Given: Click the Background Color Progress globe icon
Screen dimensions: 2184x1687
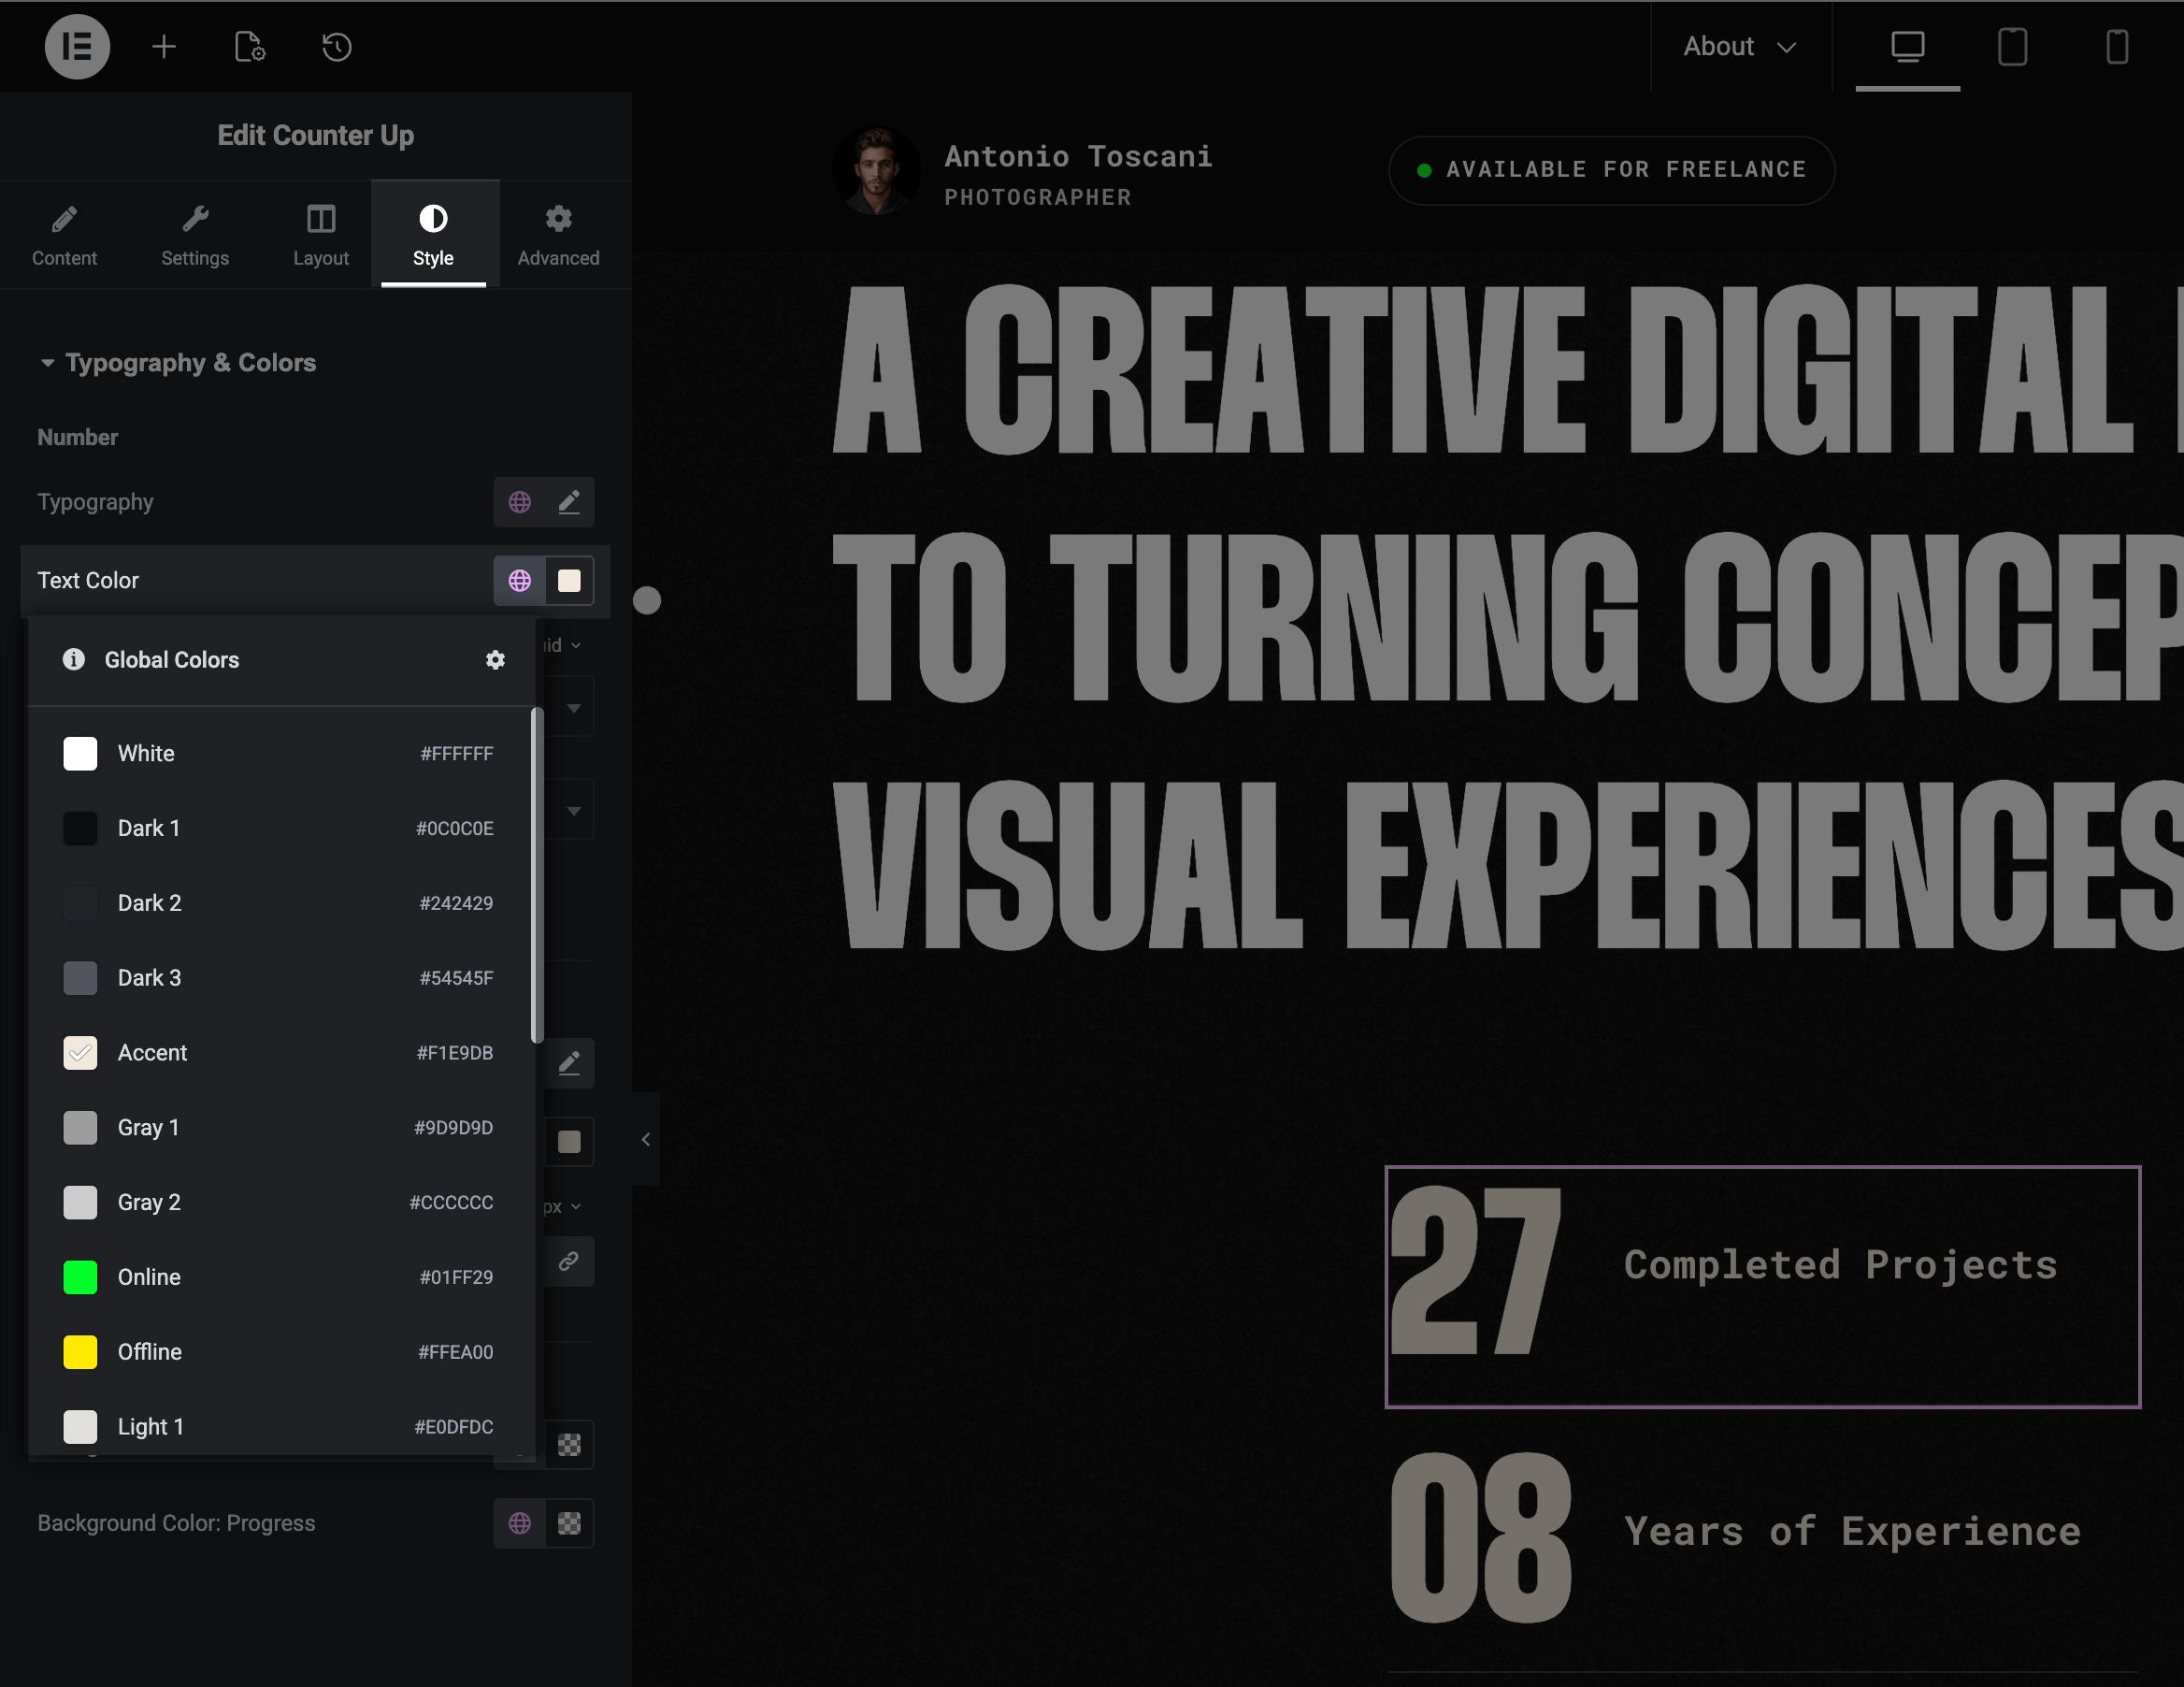Looking at the screenshot, I should pyautogui.click(x=520, y=1523).
